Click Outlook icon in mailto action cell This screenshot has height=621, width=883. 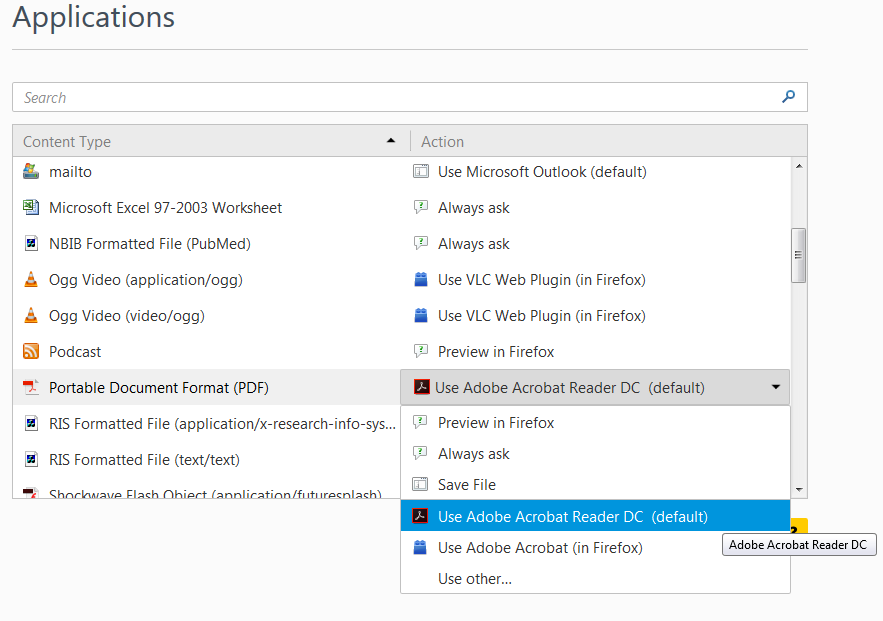(x=421, y=171)
